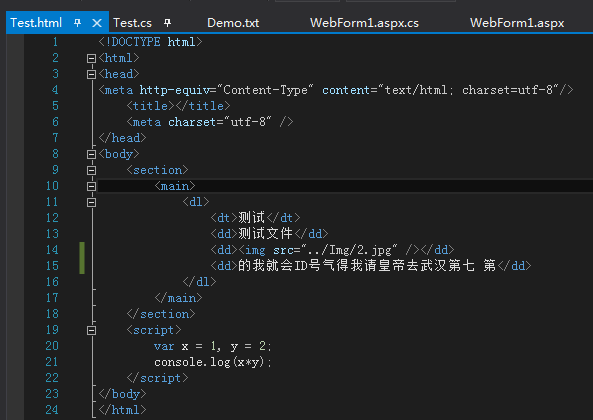Collapse the dl block on line 11
593x420 pixels.
91,202
